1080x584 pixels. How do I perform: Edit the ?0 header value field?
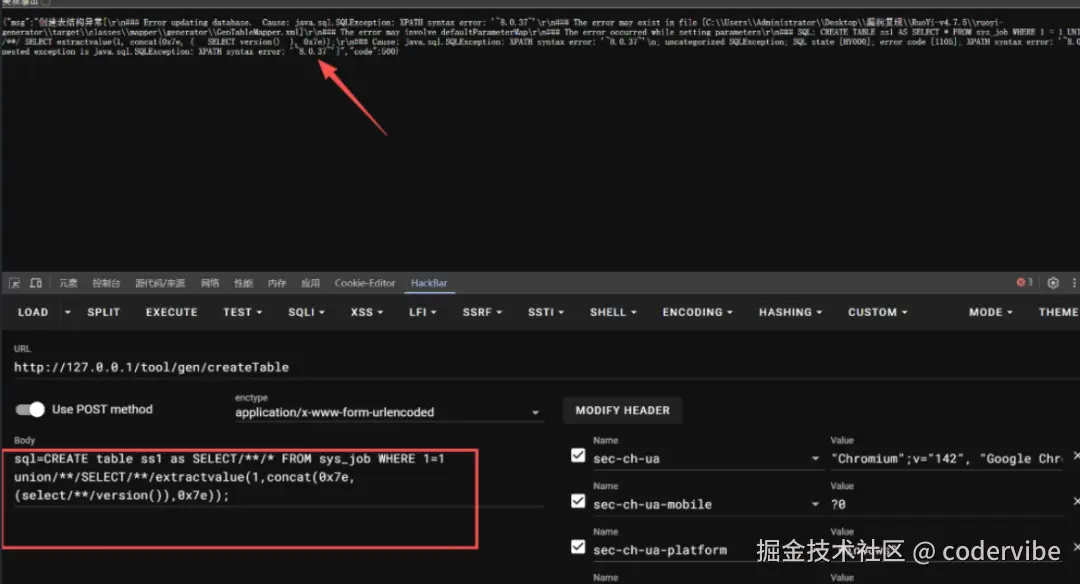947,504
